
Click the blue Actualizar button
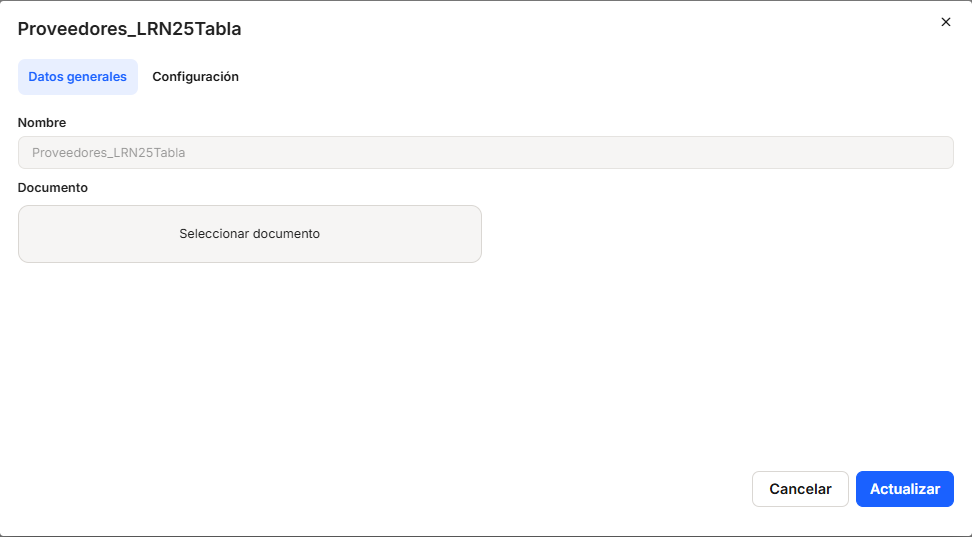tap(904, 489)
